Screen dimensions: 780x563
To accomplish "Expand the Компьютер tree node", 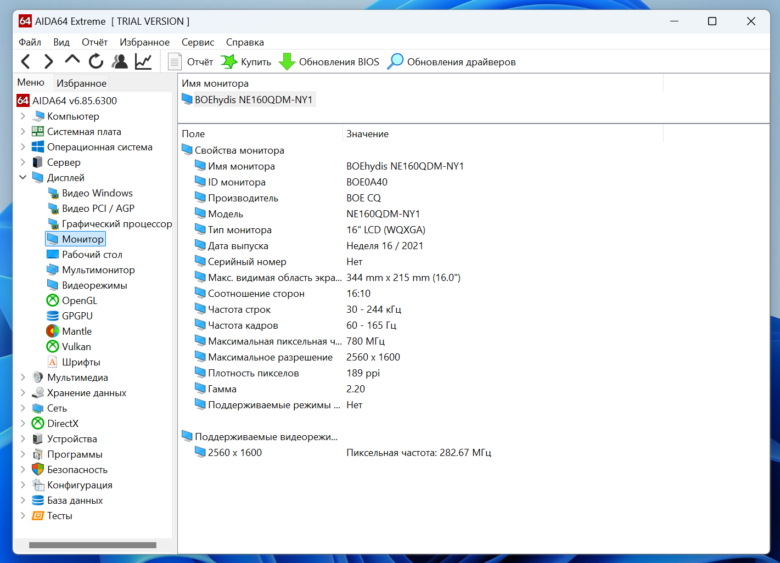I will pyautogui.click(x=23, y=116).
